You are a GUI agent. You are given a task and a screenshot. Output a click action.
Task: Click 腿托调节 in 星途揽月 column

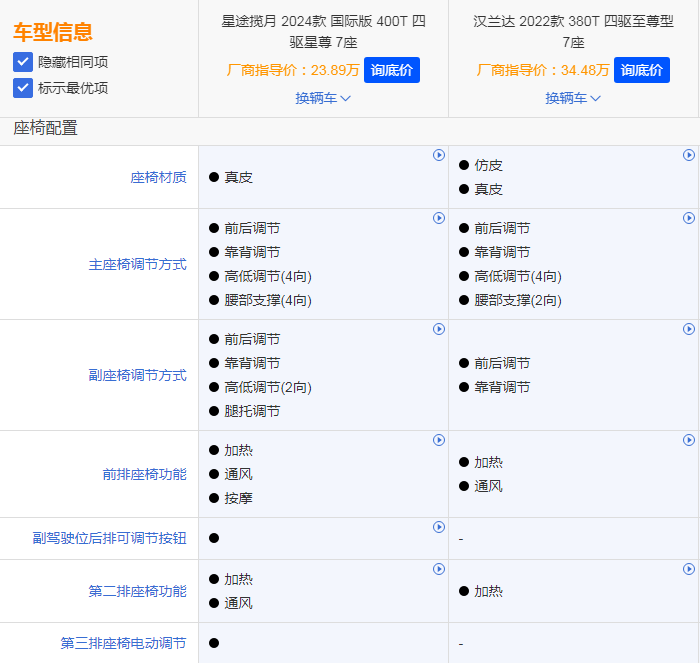252,411
